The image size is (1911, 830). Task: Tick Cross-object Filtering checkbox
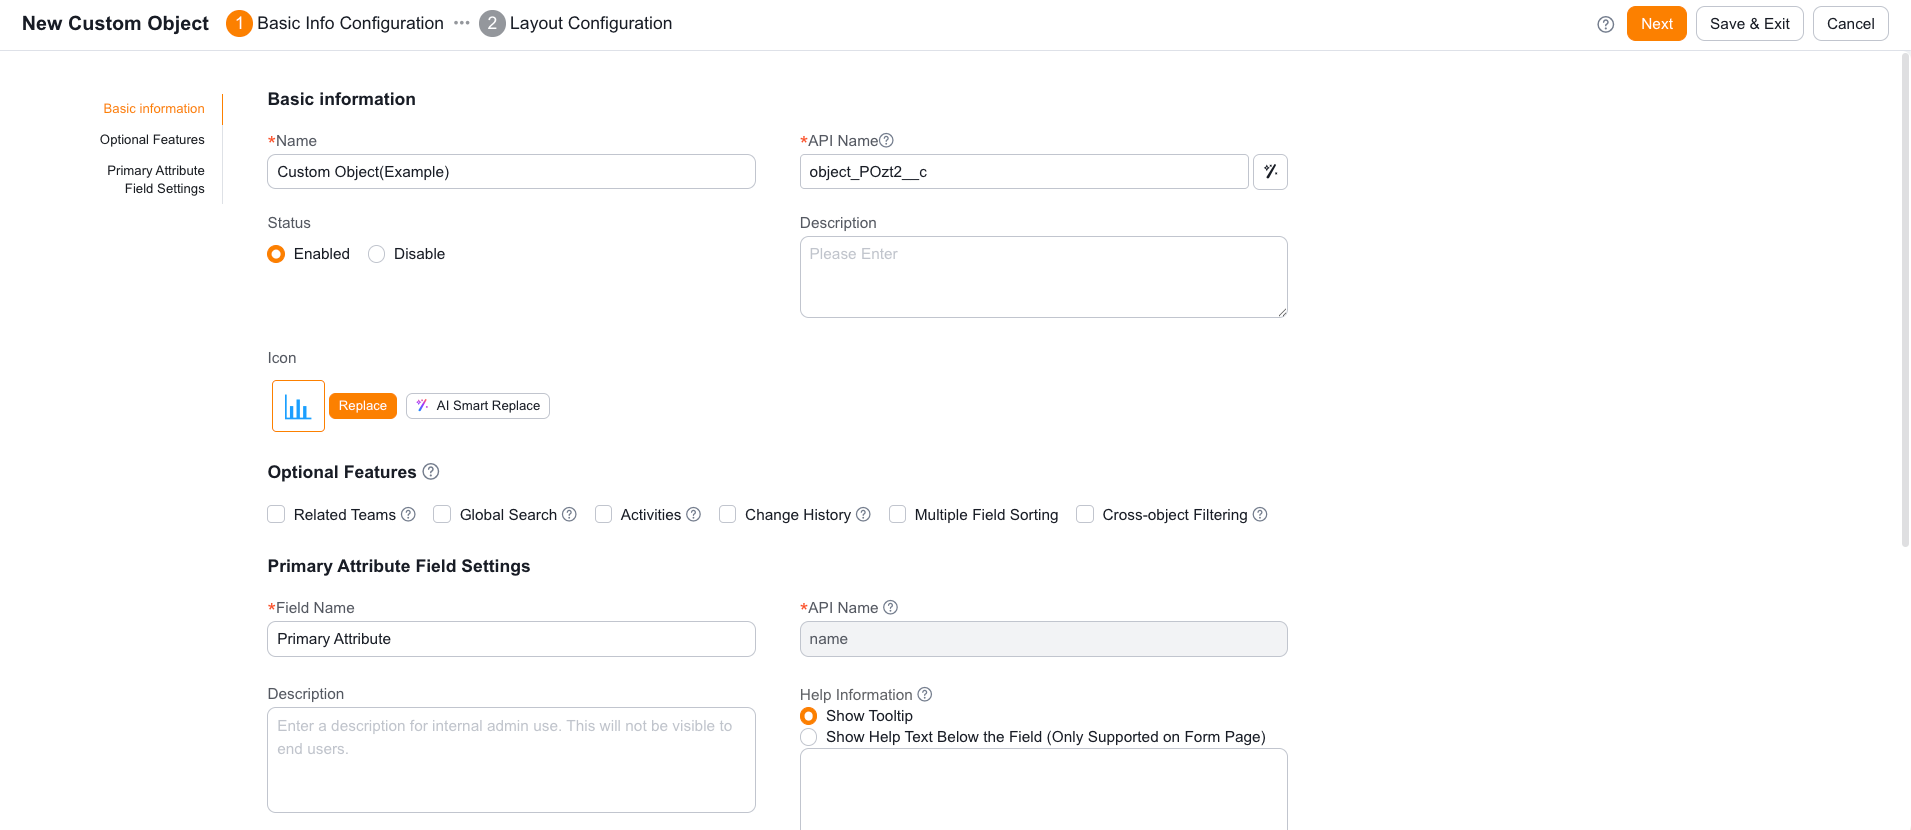(x=1085, y=515)
